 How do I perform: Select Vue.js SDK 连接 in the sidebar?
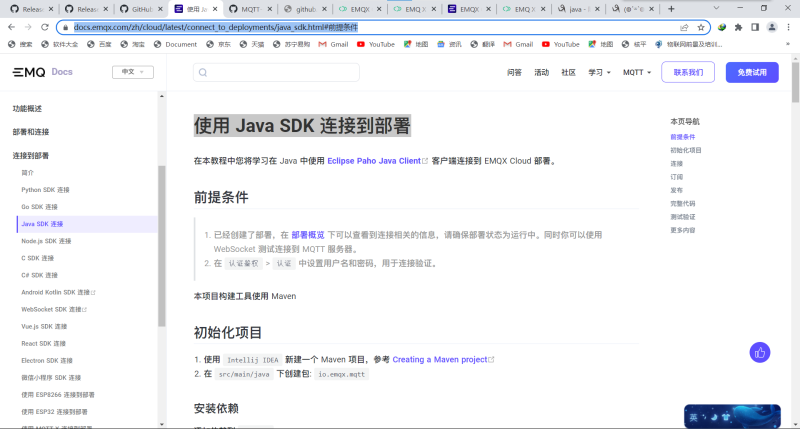(x=44, y=326)
